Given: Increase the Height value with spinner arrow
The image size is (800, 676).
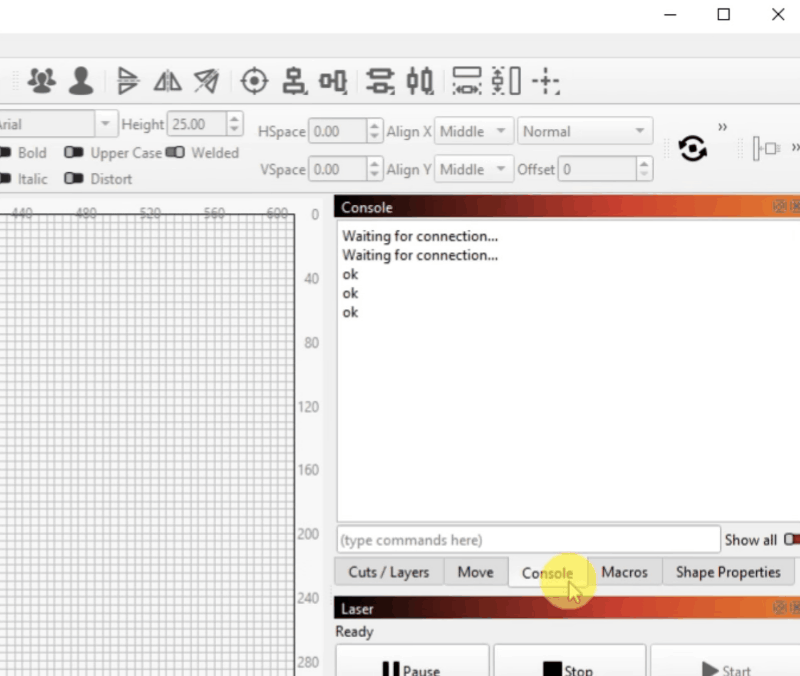Looking at the screenshot, I should pyautogui.click(x=235, y=120).
